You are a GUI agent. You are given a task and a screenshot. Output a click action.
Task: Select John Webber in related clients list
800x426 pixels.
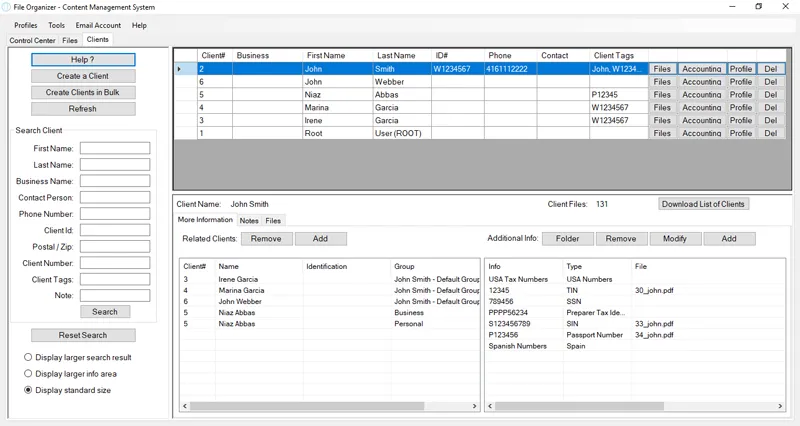[330, 302]
